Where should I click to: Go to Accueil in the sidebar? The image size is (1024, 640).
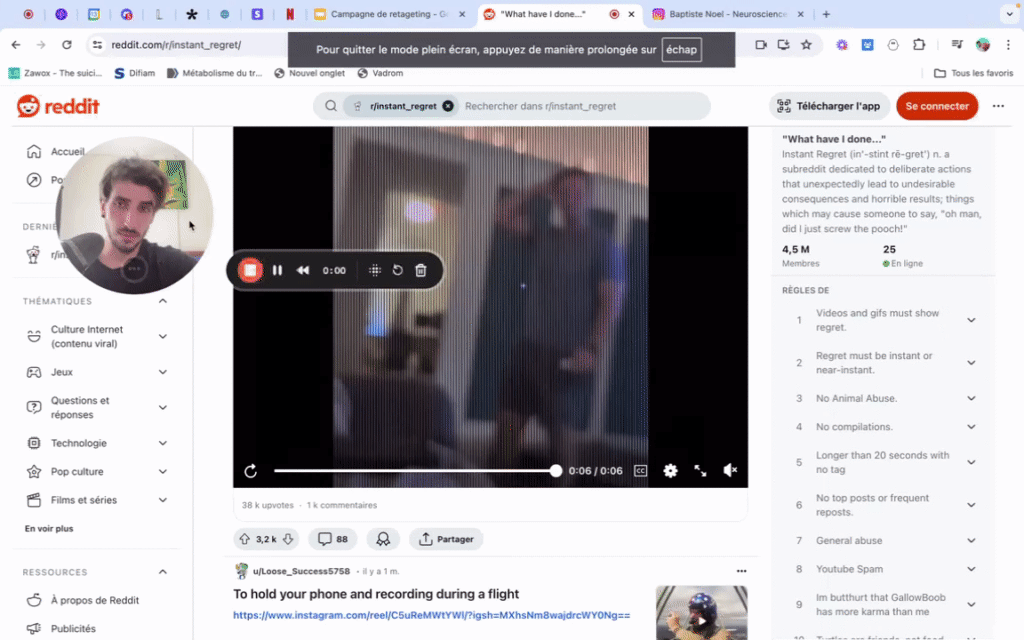point(68,152)
